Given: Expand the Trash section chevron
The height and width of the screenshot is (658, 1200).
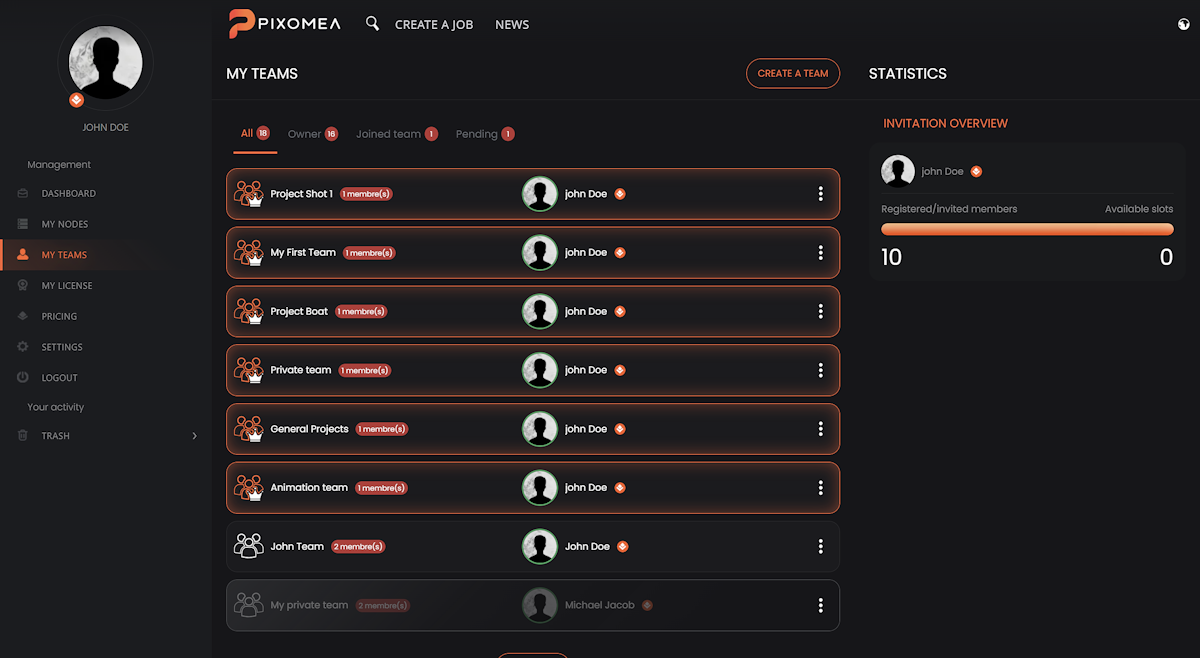Looking at the screenshot, I should pyautogui.click(x=194, y=436).
